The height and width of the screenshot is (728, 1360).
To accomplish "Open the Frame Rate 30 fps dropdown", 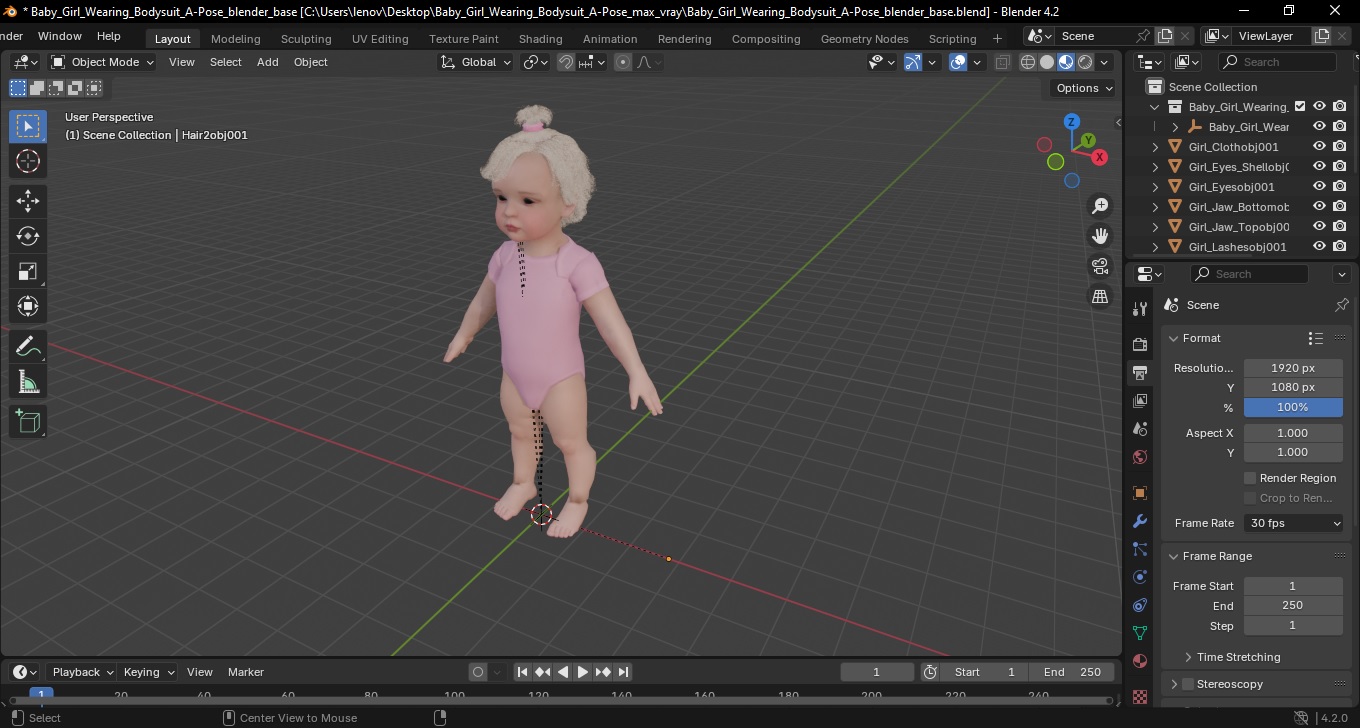I will pyautogui.click(x=1294, y=523).
